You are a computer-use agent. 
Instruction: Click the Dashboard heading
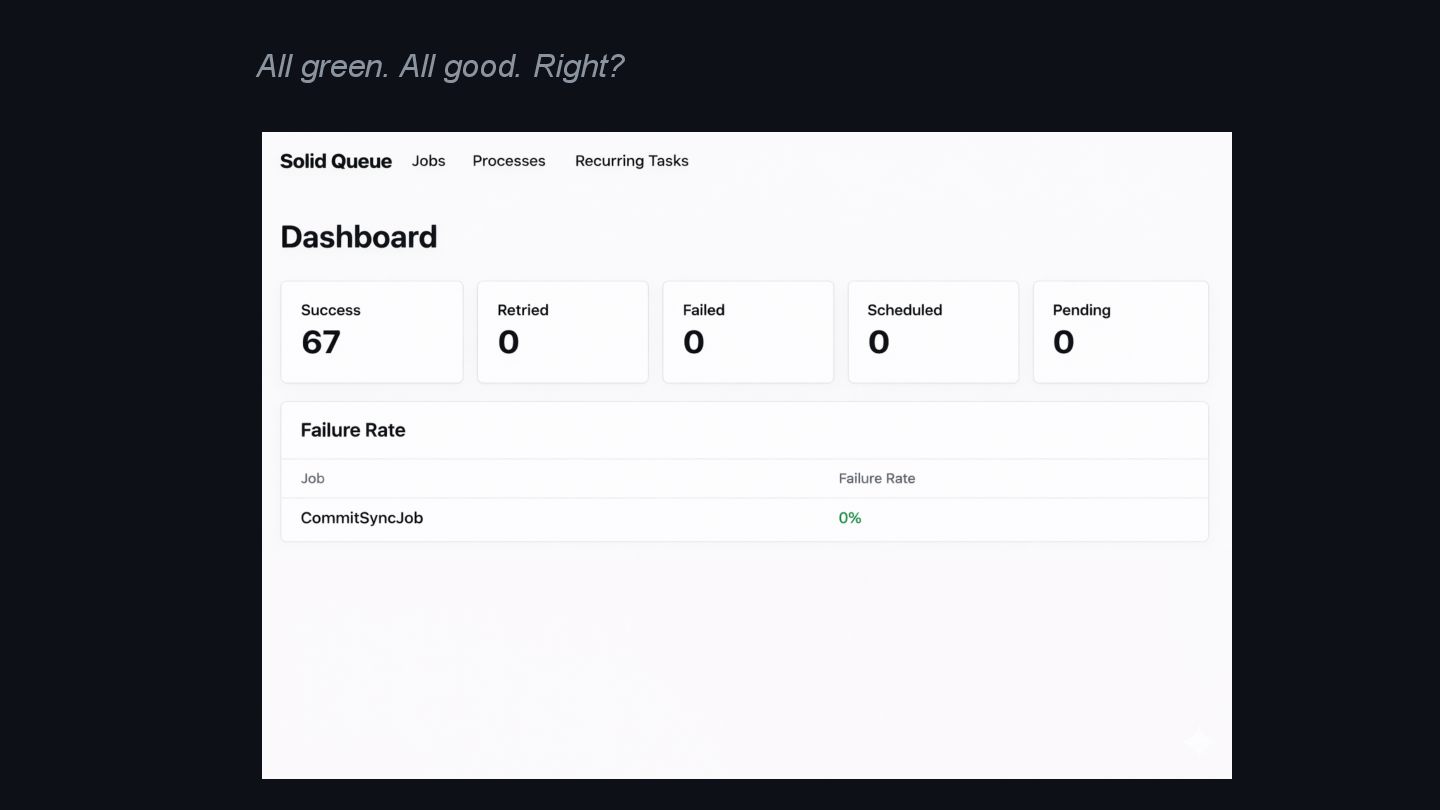(358, 237)
